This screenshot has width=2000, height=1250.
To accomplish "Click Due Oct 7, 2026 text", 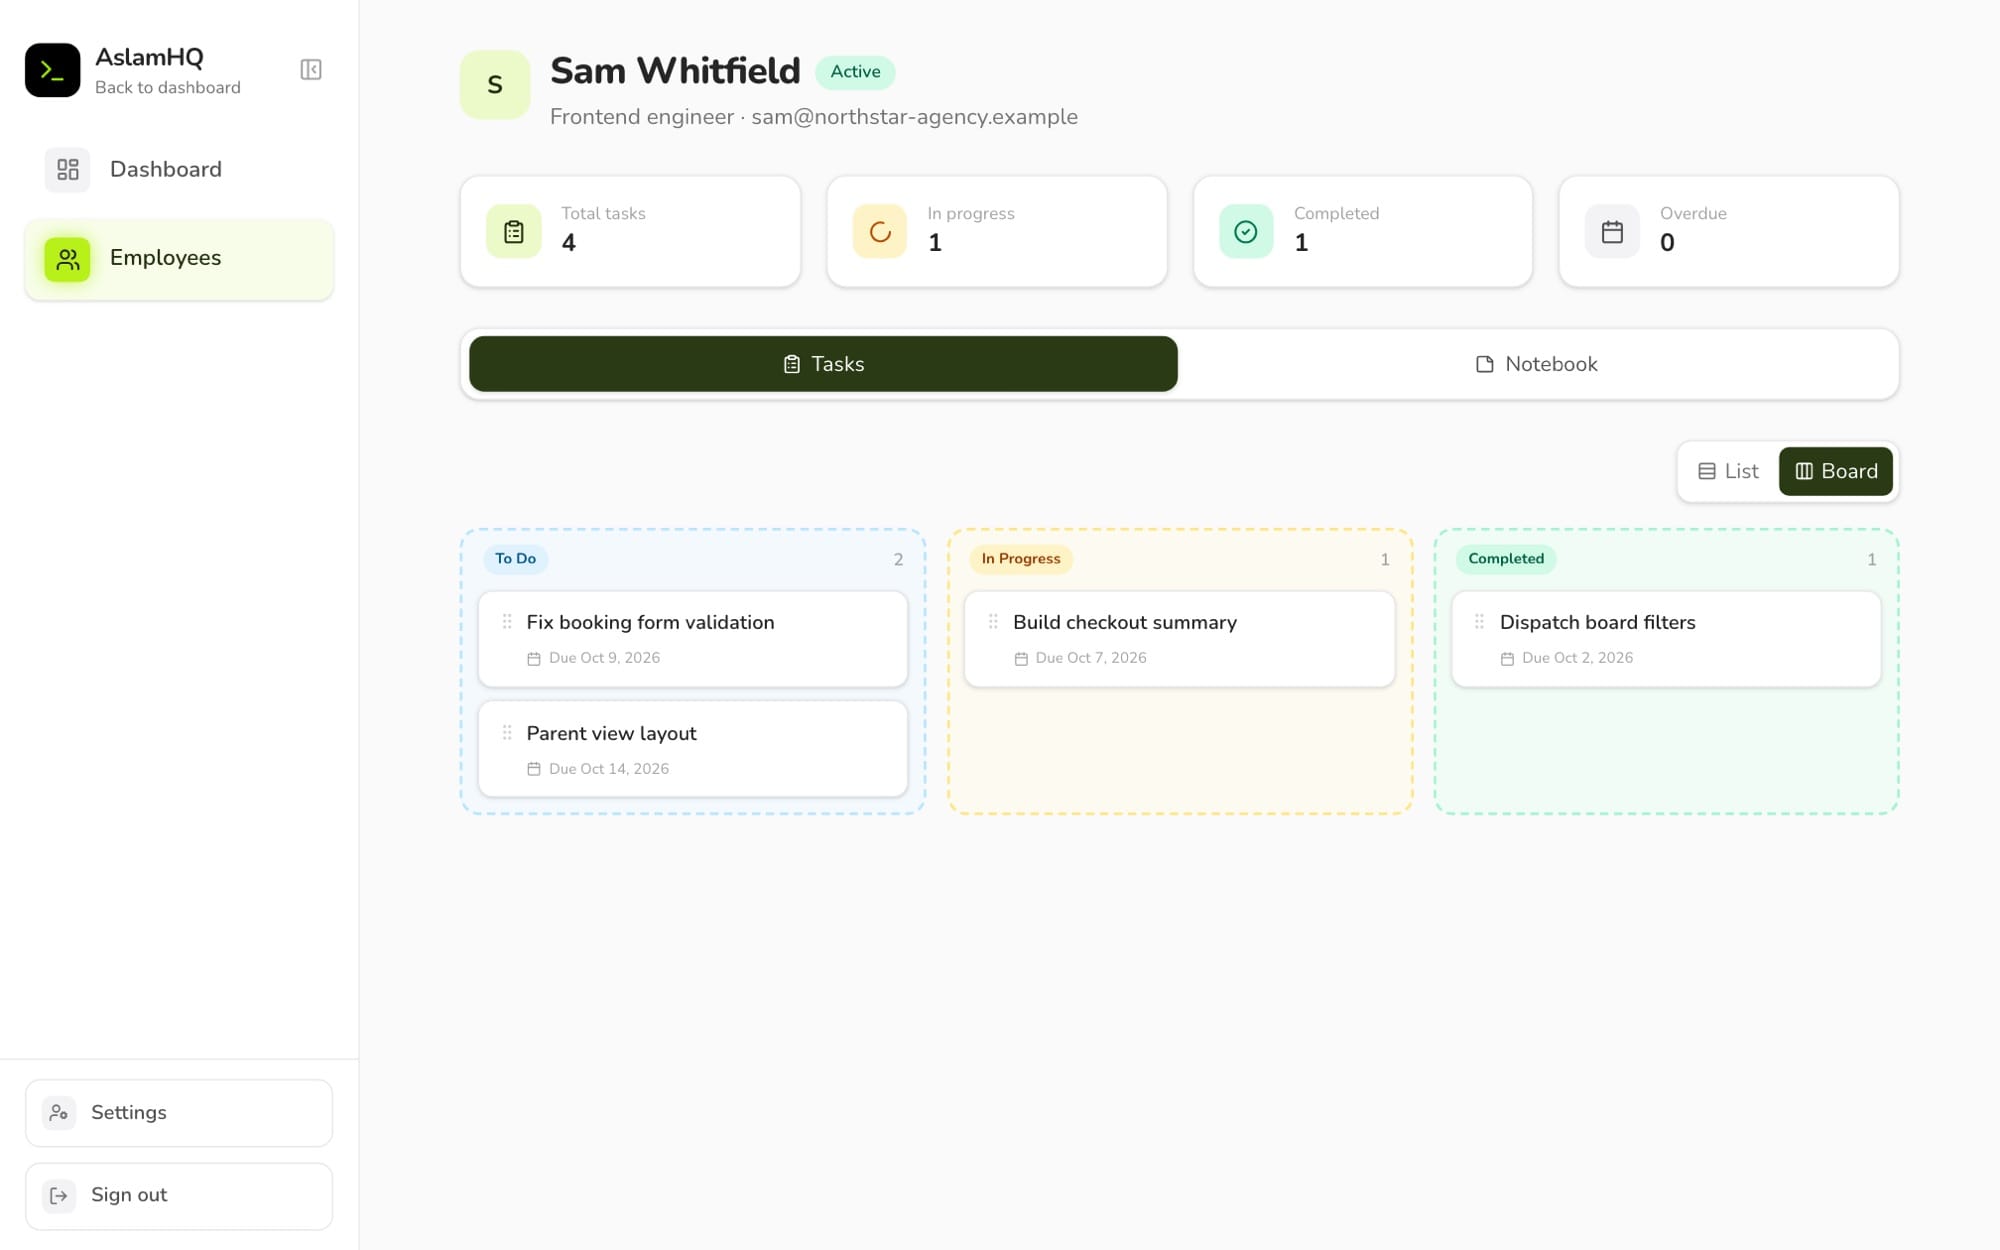I will tap(1091, 658).
